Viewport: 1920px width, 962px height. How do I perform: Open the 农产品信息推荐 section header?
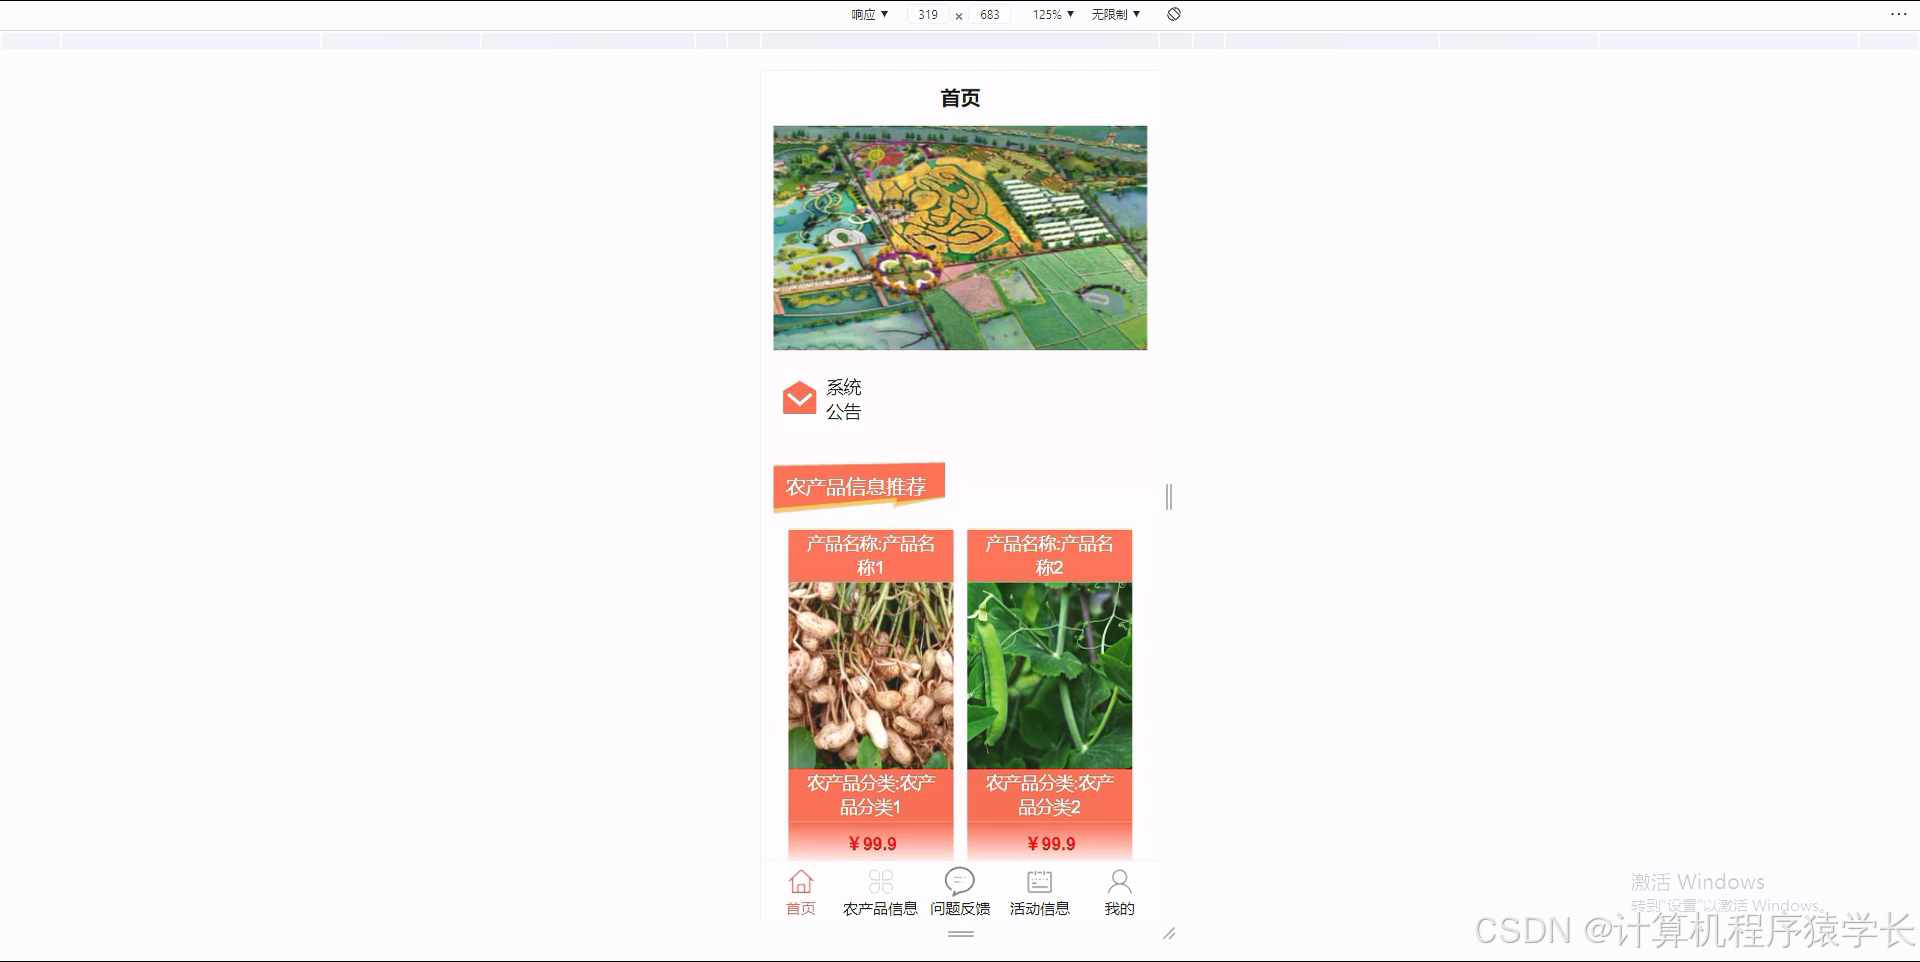[x=858, y=487]
